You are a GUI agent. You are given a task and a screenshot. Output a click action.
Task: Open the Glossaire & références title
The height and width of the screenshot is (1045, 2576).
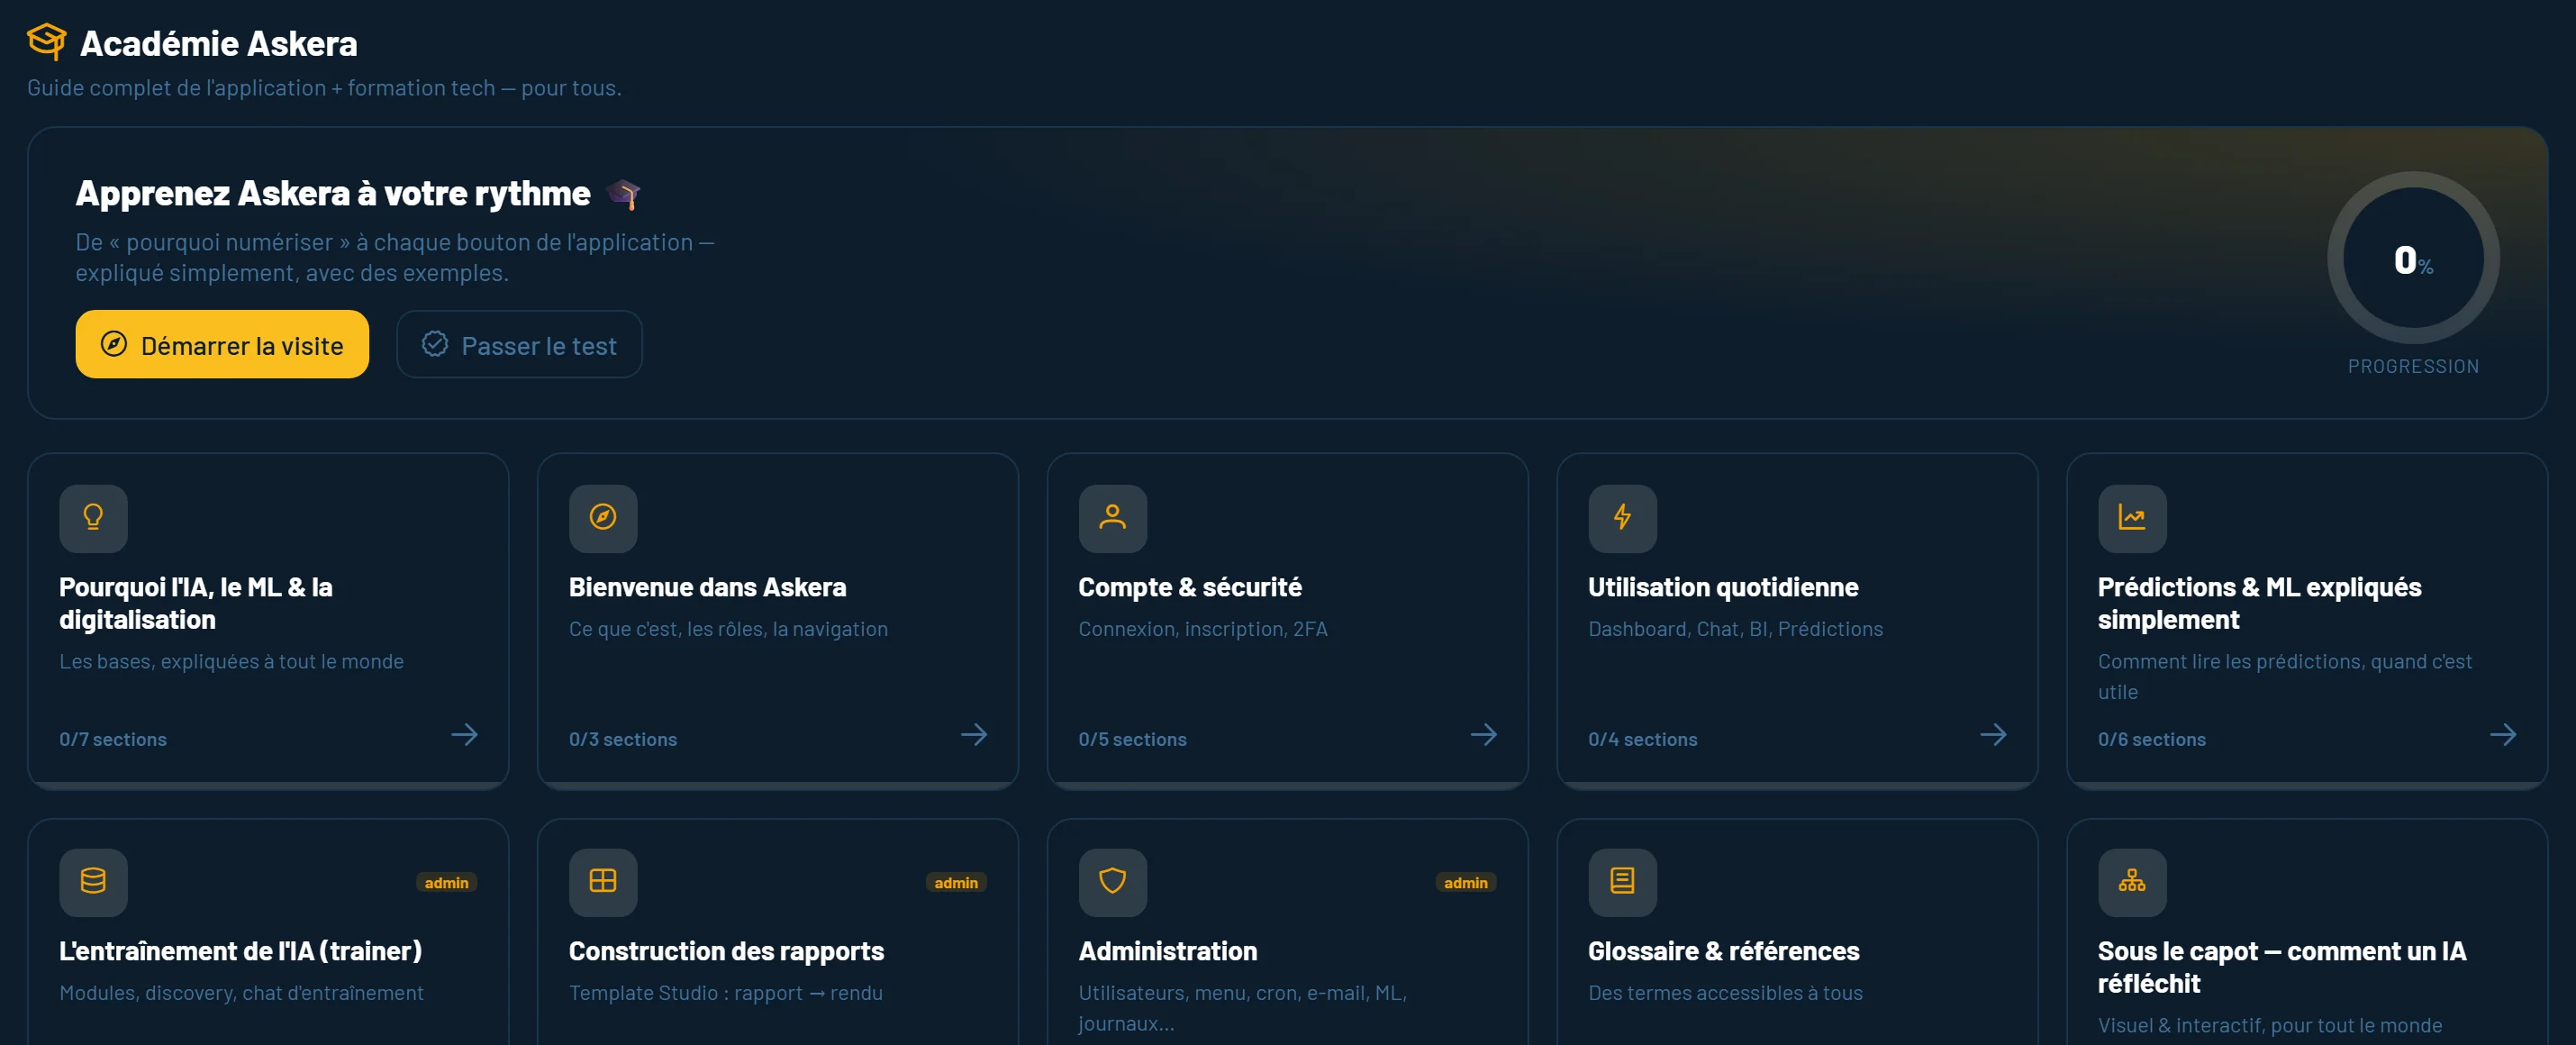[1723, 951]
